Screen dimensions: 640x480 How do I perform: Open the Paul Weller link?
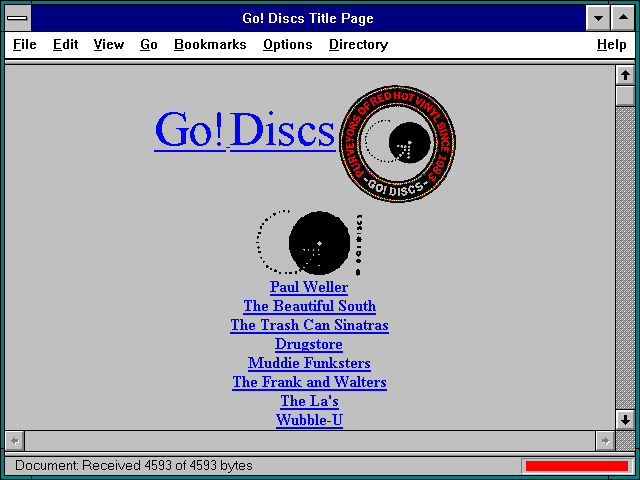(x=309, y=287)
